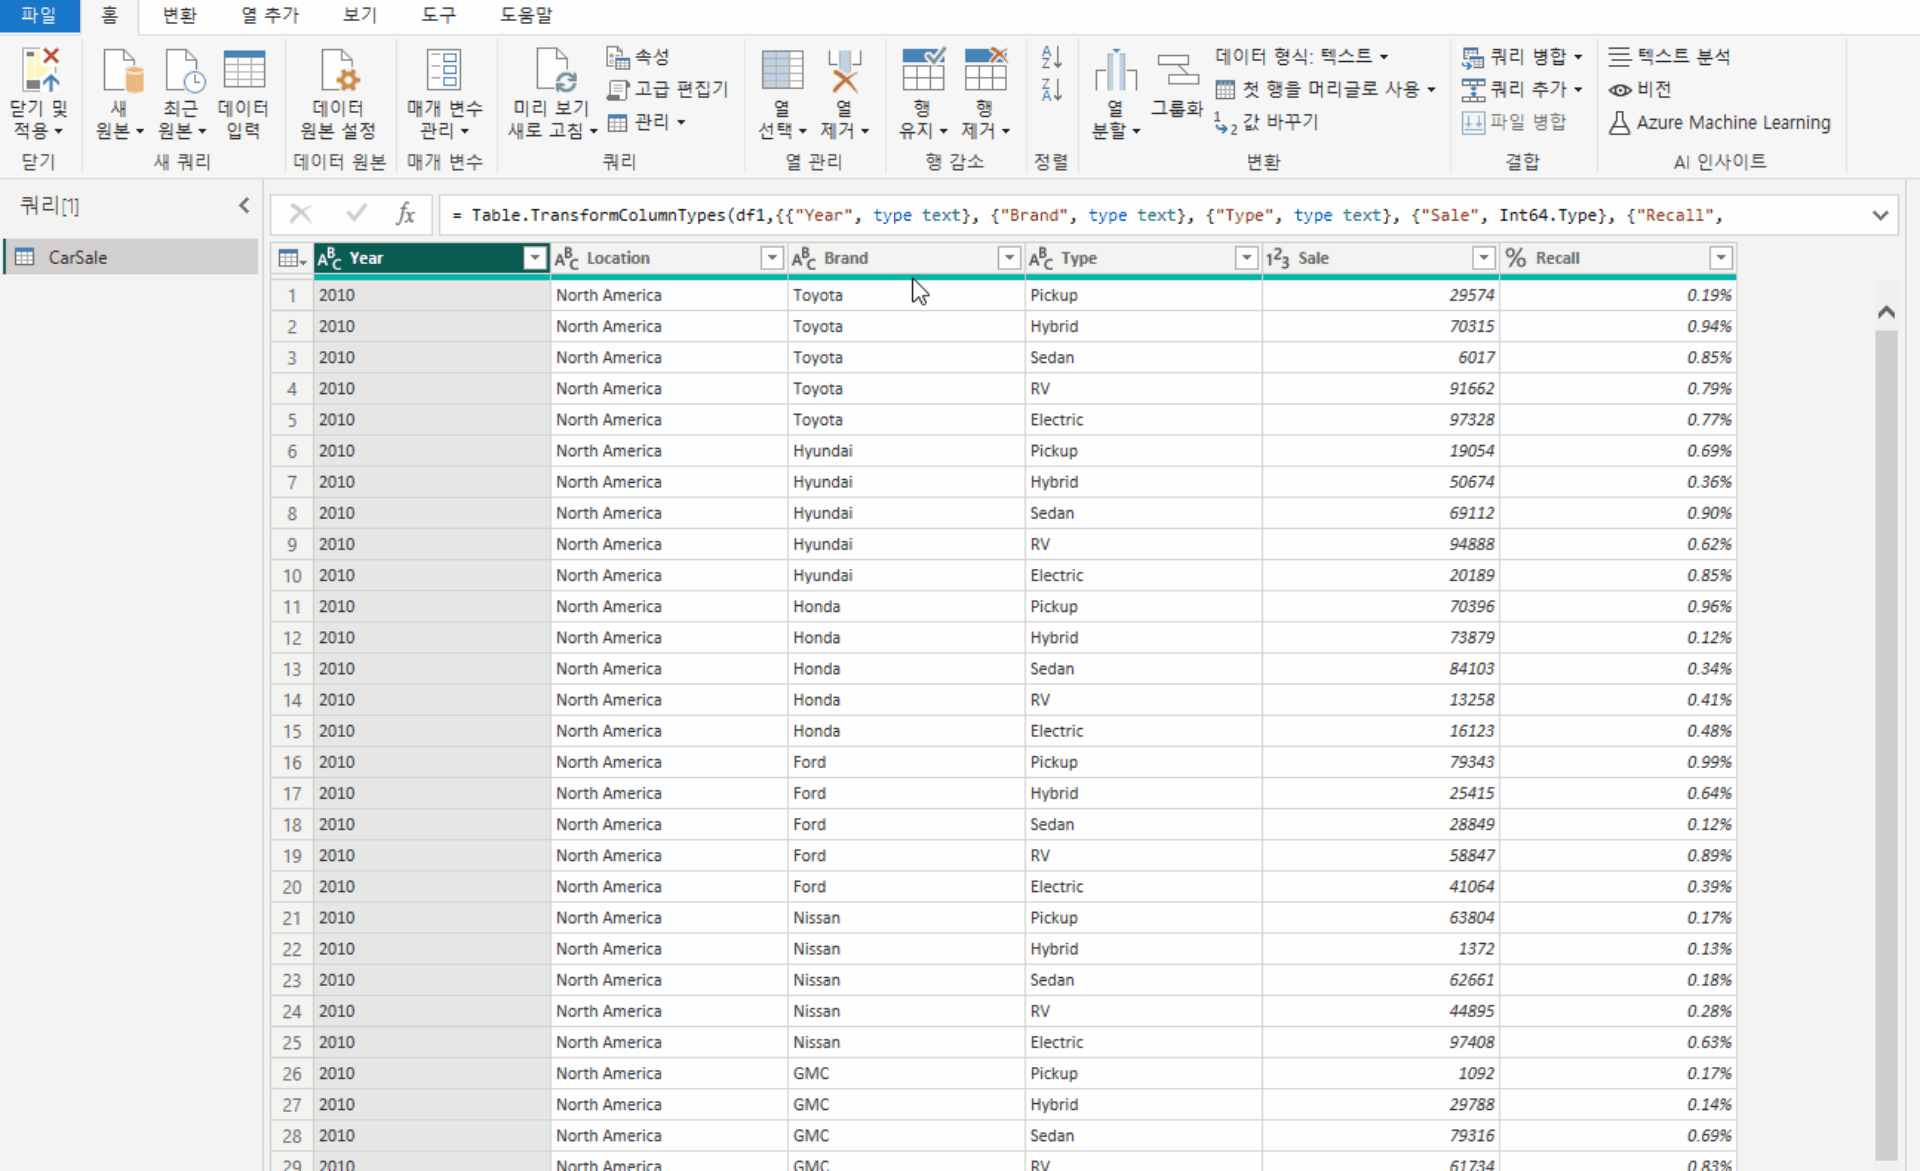The image size is (1920, 1171).
Task: Open 데이터 원본 설정 icon
Action: 339,70
